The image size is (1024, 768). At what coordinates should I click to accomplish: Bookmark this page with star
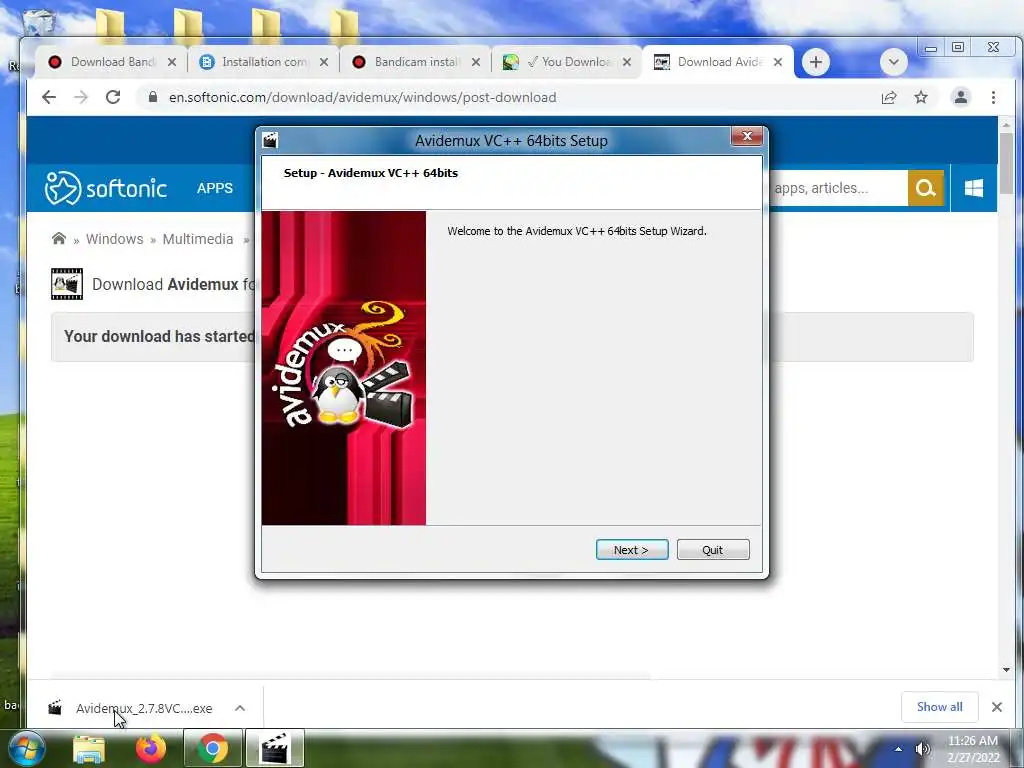click(x=921, y=97)
